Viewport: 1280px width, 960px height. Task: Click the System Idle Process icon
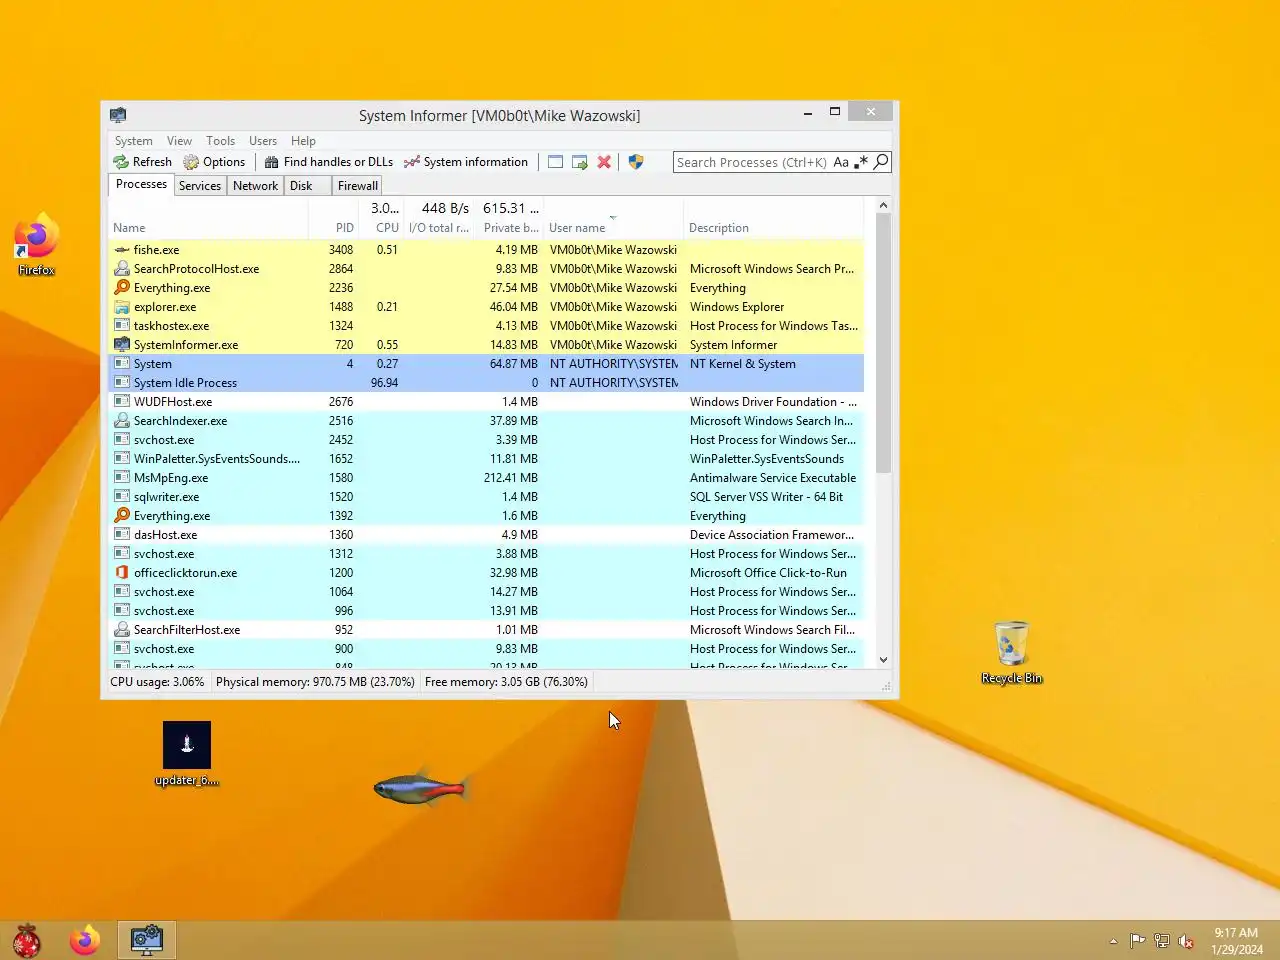point(122,383)
